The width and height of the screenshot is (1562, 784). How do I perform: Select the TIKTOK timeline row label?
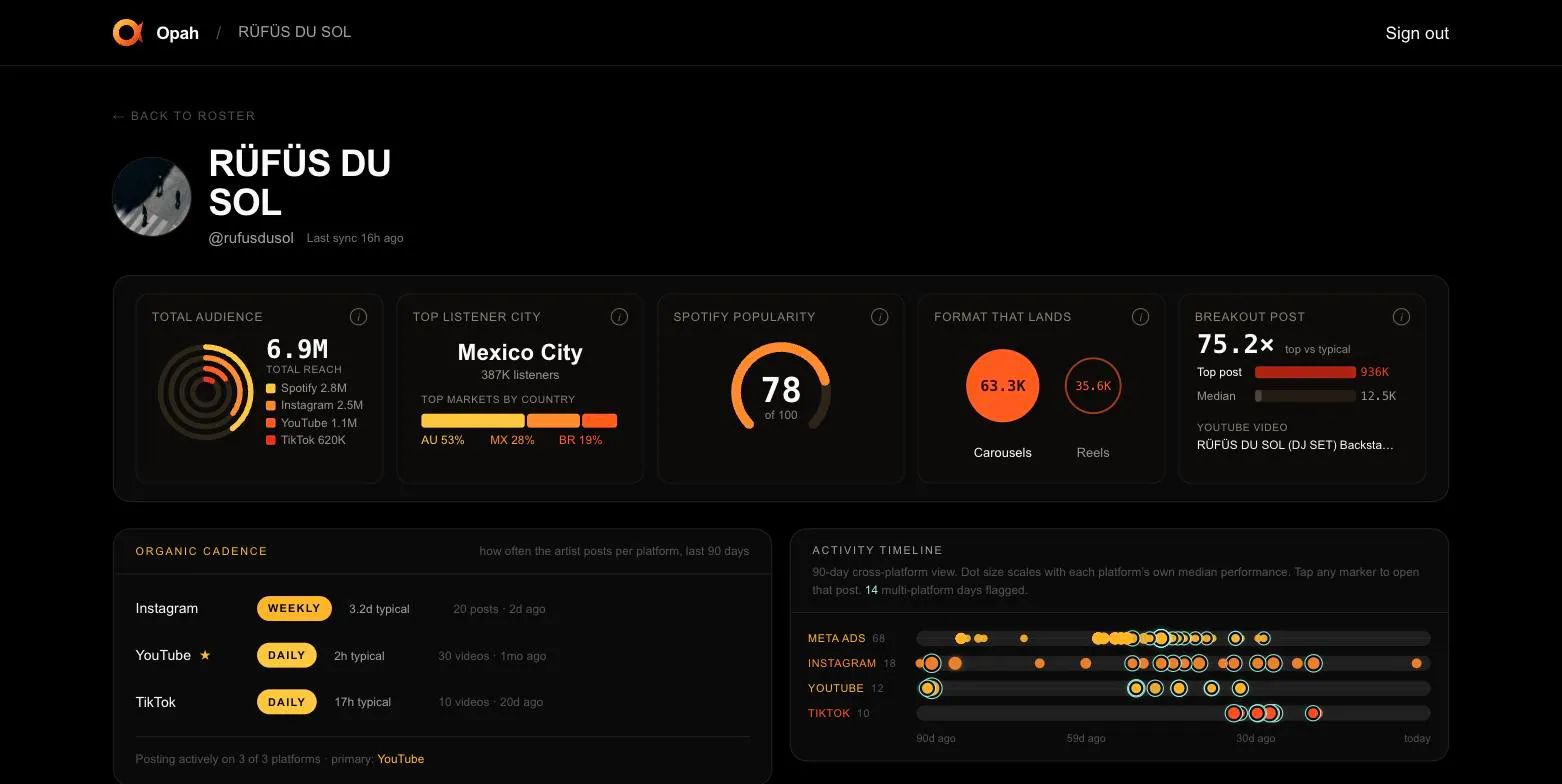(x=829, y=713)
